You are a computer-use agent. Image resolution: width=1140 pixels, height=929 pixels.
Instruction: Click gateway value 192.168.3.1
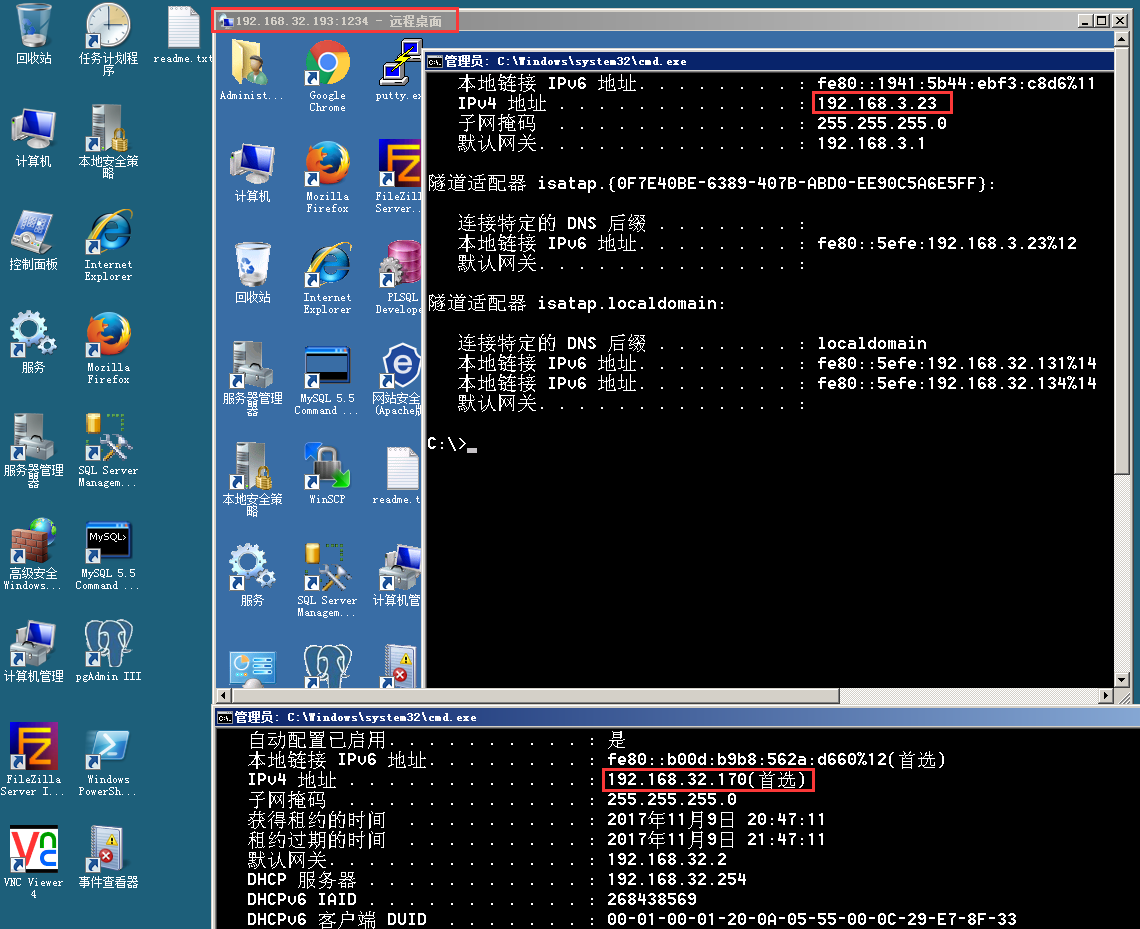(x=871, y=144)
